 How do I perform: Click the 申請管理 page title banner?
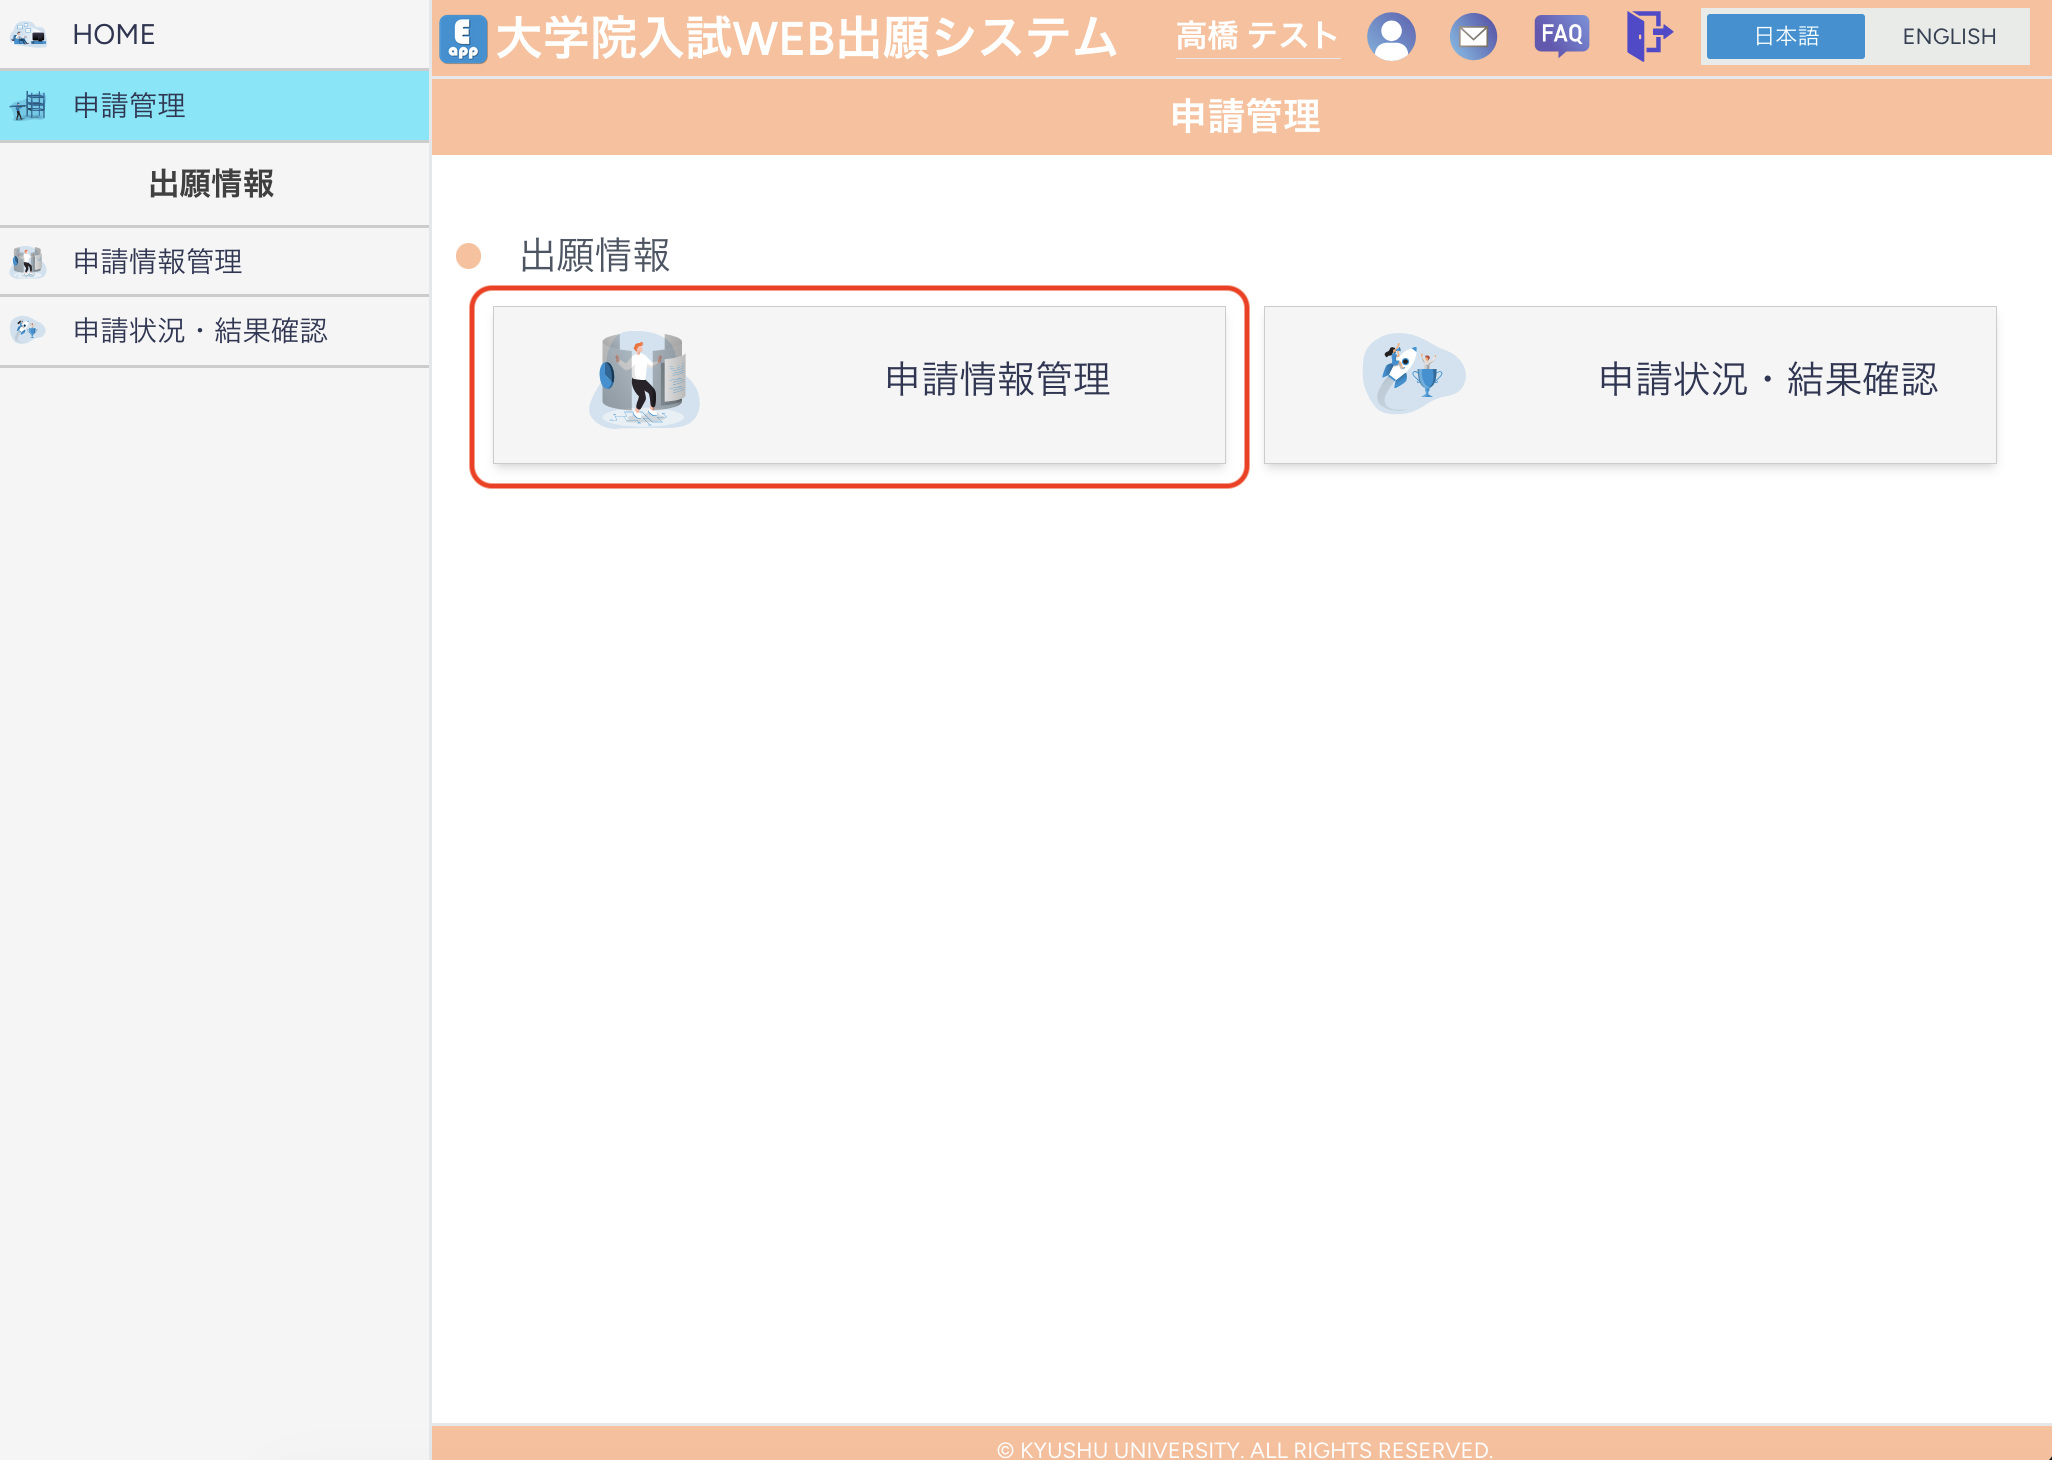tap(1246, 116)
